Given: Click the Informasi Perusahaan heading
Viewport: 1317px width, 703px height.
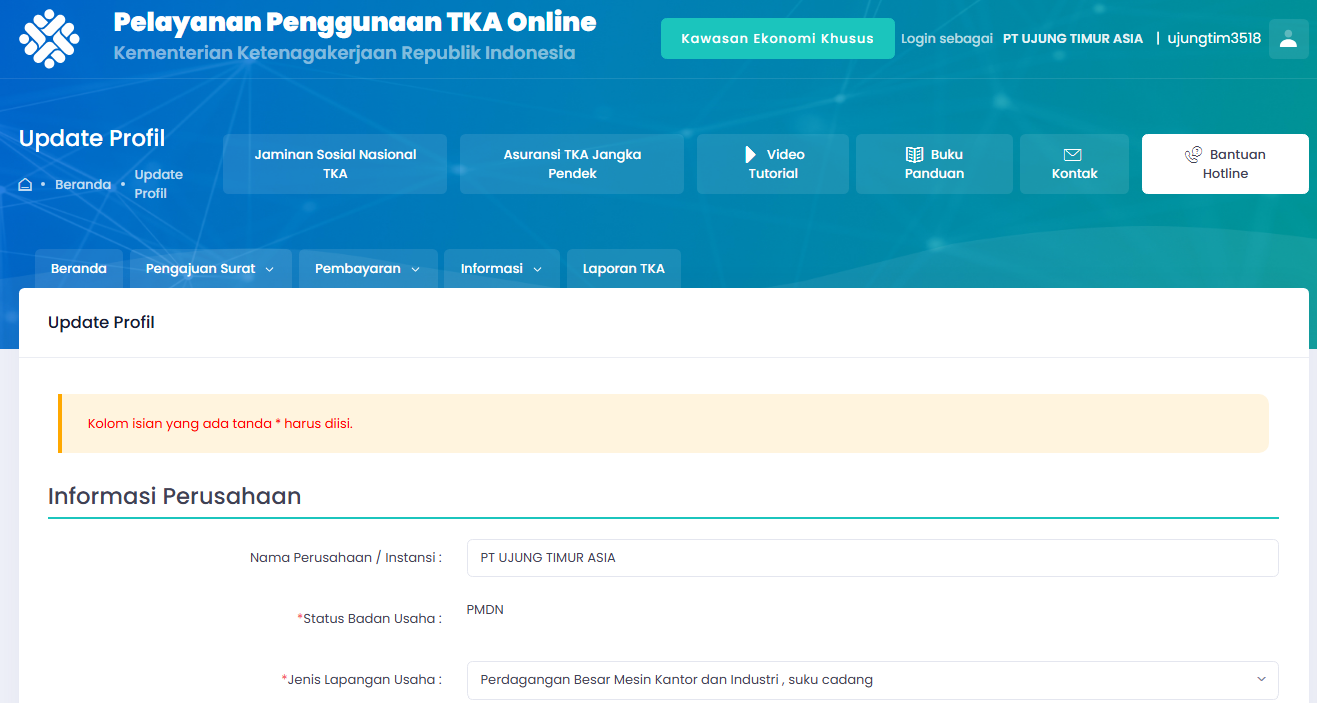Looking at the screenshot, I should (x=175, y=496).
